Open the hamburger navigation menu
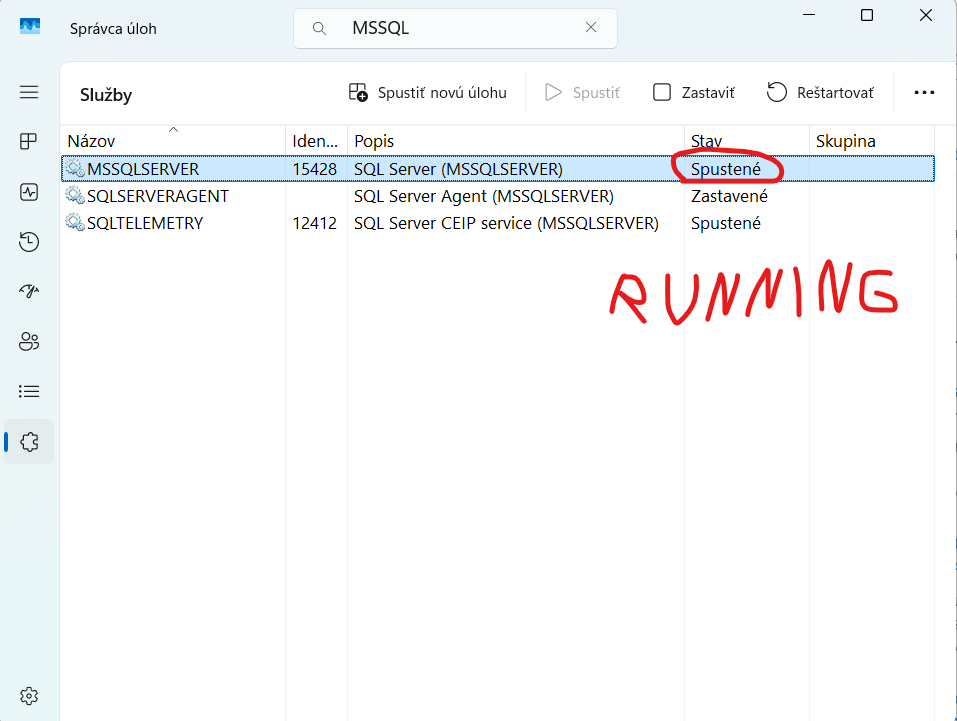The height and width of the screenshot is (721, 957). tap(29, 92)
